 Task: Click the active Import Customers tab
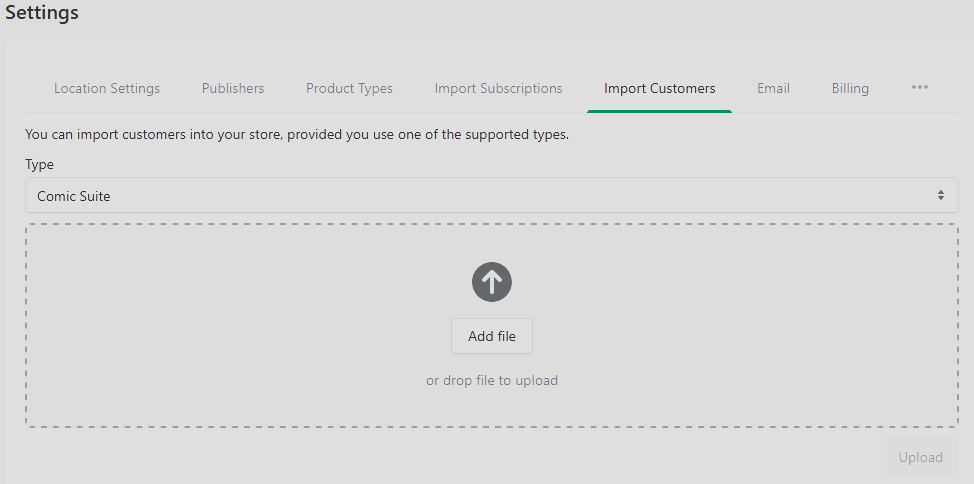pyautogui.click(x=660, y=88)
